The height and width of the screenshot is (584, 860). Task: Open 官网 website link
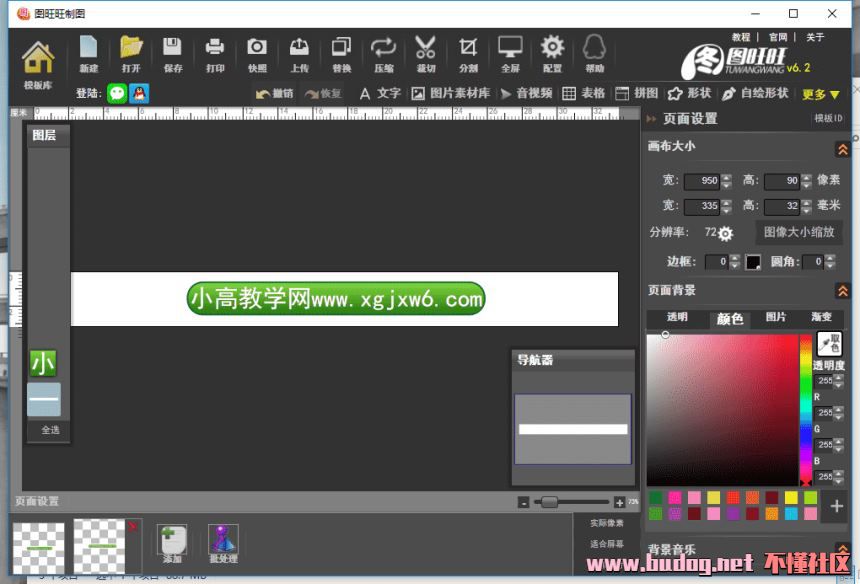coord(778,37)
